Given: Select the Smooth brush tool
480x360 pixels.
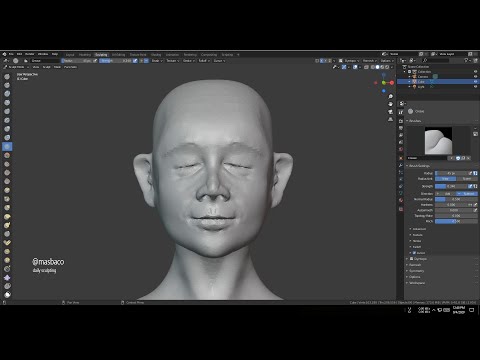Looking at the screenshot, I should (x=7, y=155).
